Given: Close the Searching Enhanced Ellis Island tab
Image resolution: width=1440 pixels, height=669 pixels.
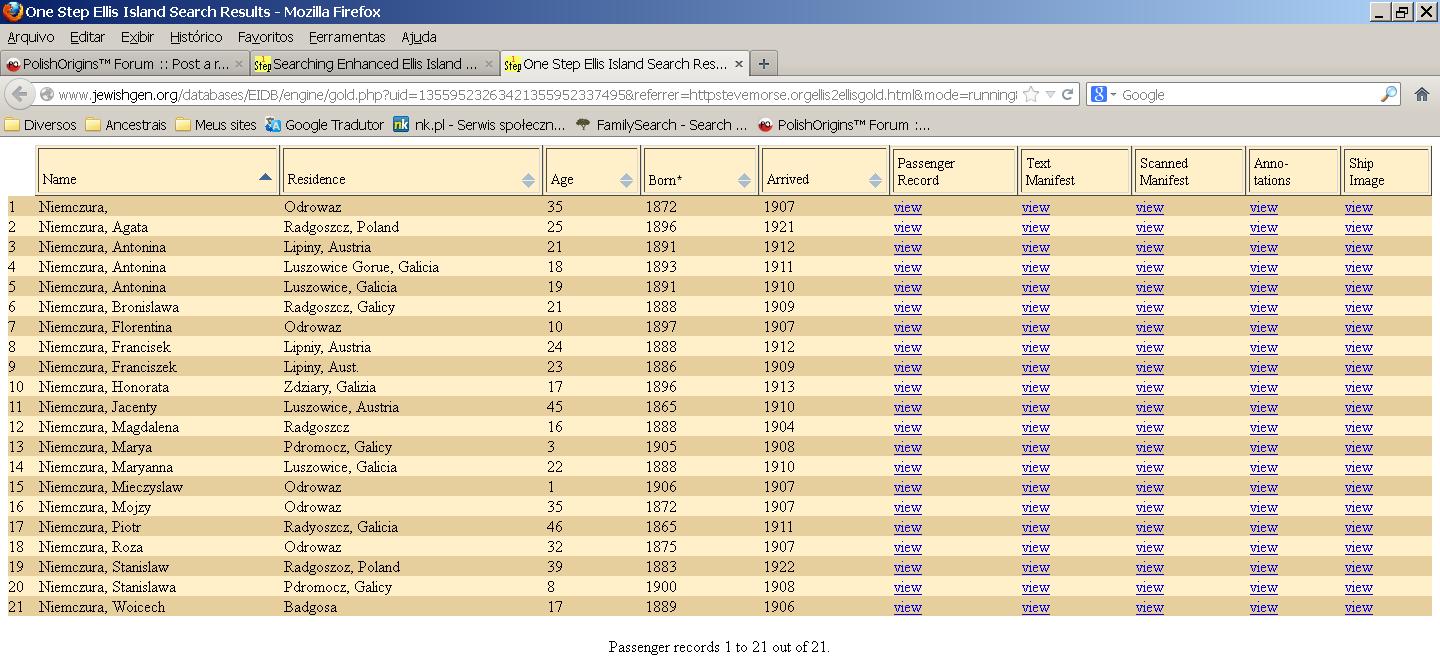Looking at the screenshot, I should [x=489, y=64].
